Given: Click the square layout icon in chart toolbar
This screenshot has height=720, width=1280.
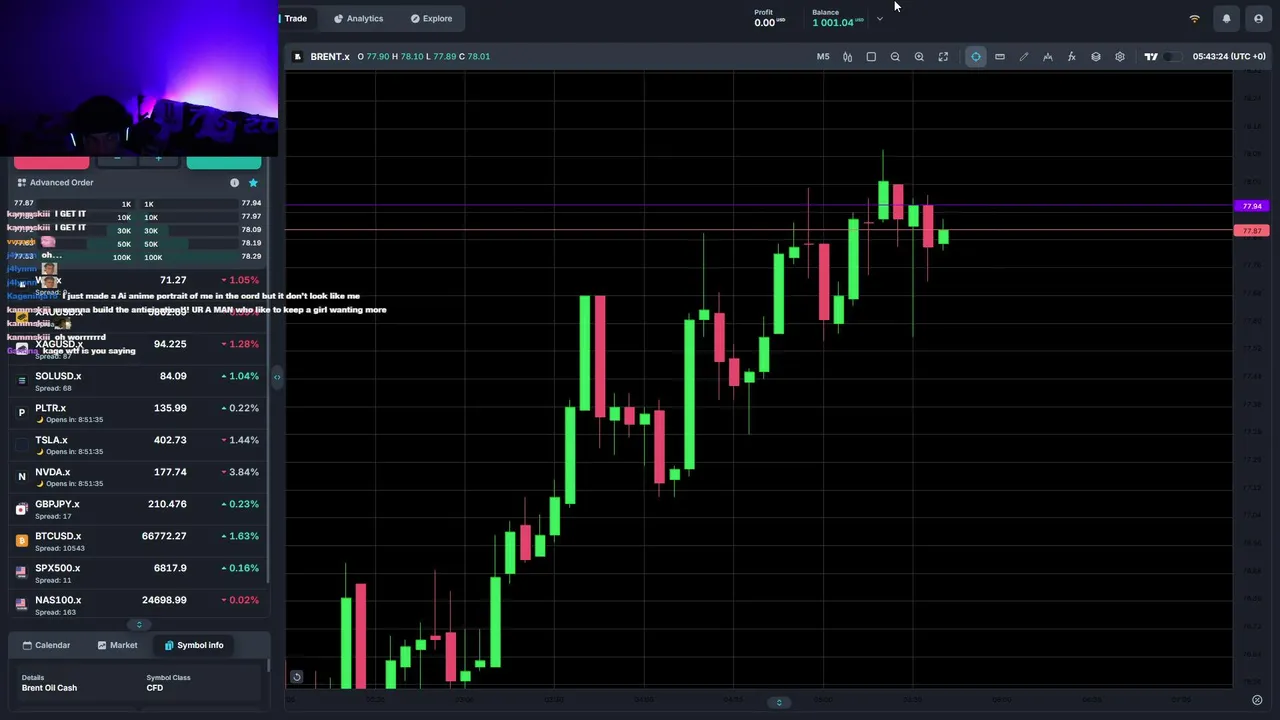Looking at the screenshot, I should pos(871,57).
